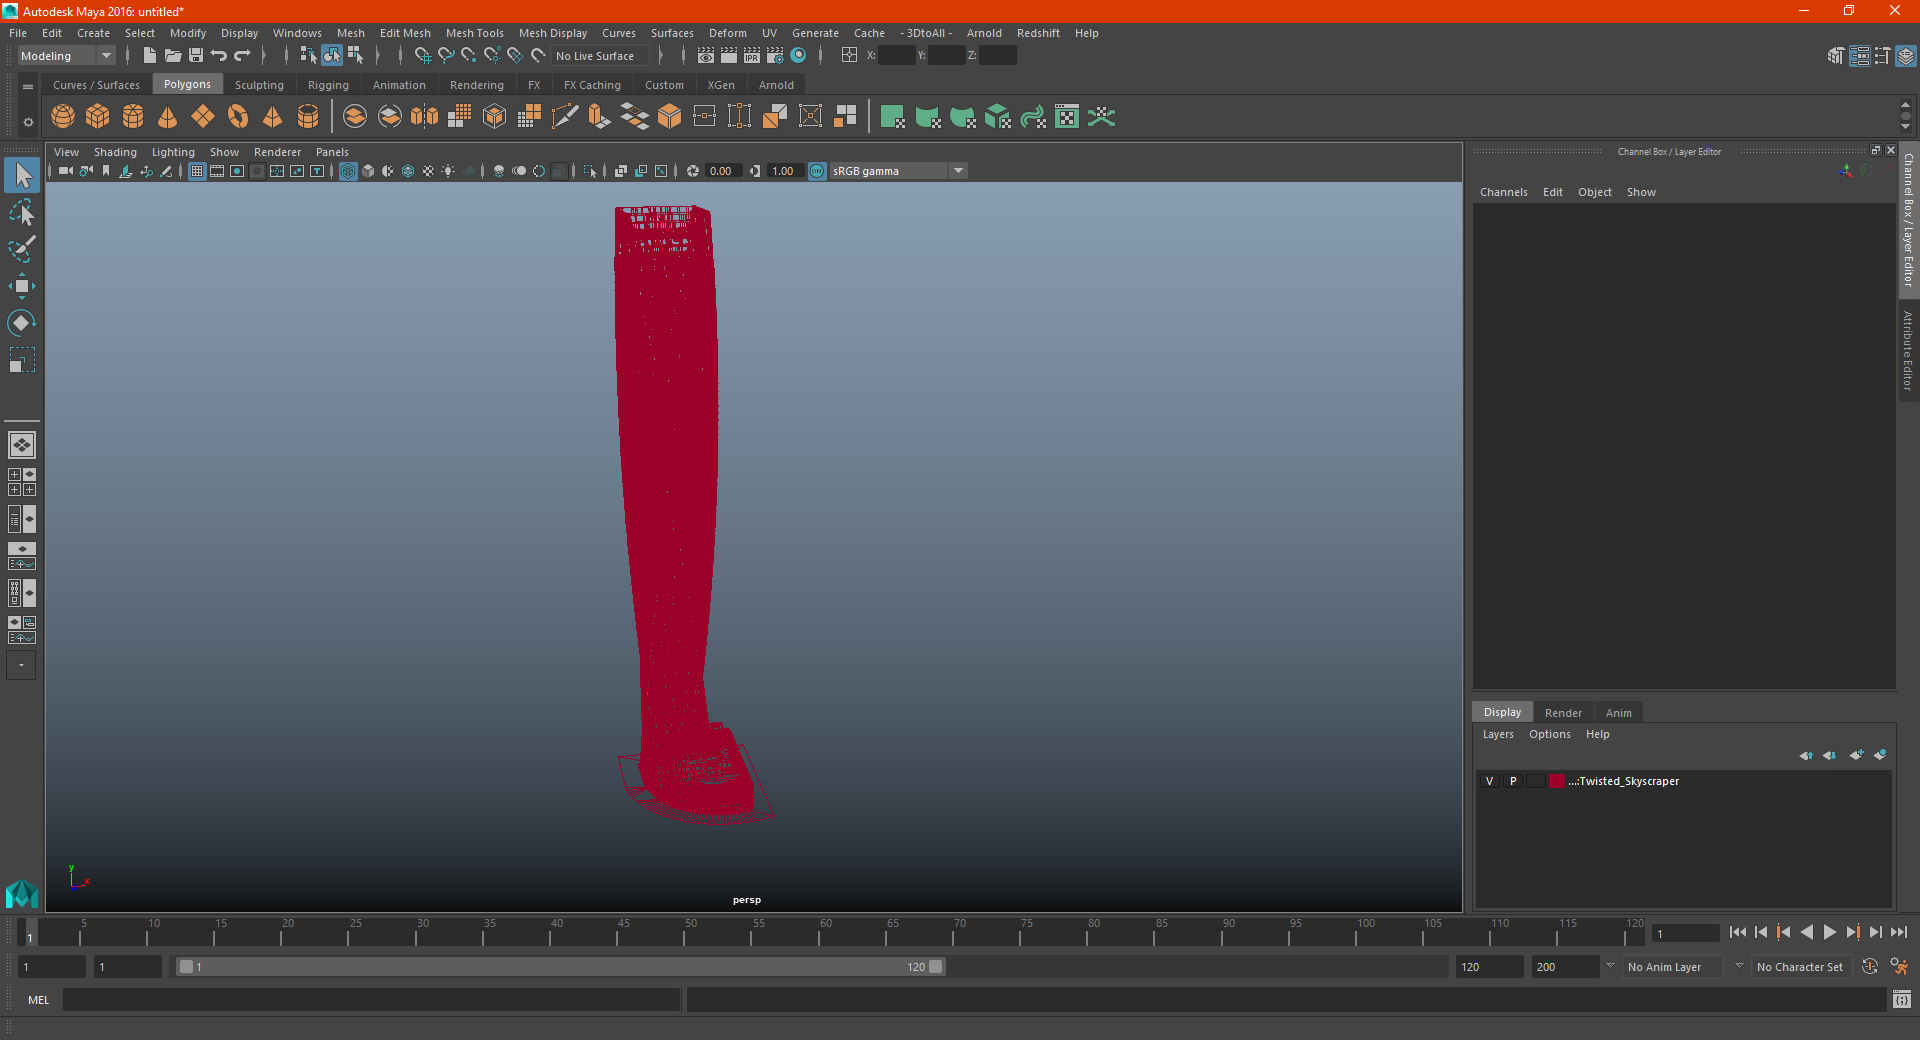Click the playback end time field 120
This screenshot has width=1920, height=1040.
point(1489,967)
